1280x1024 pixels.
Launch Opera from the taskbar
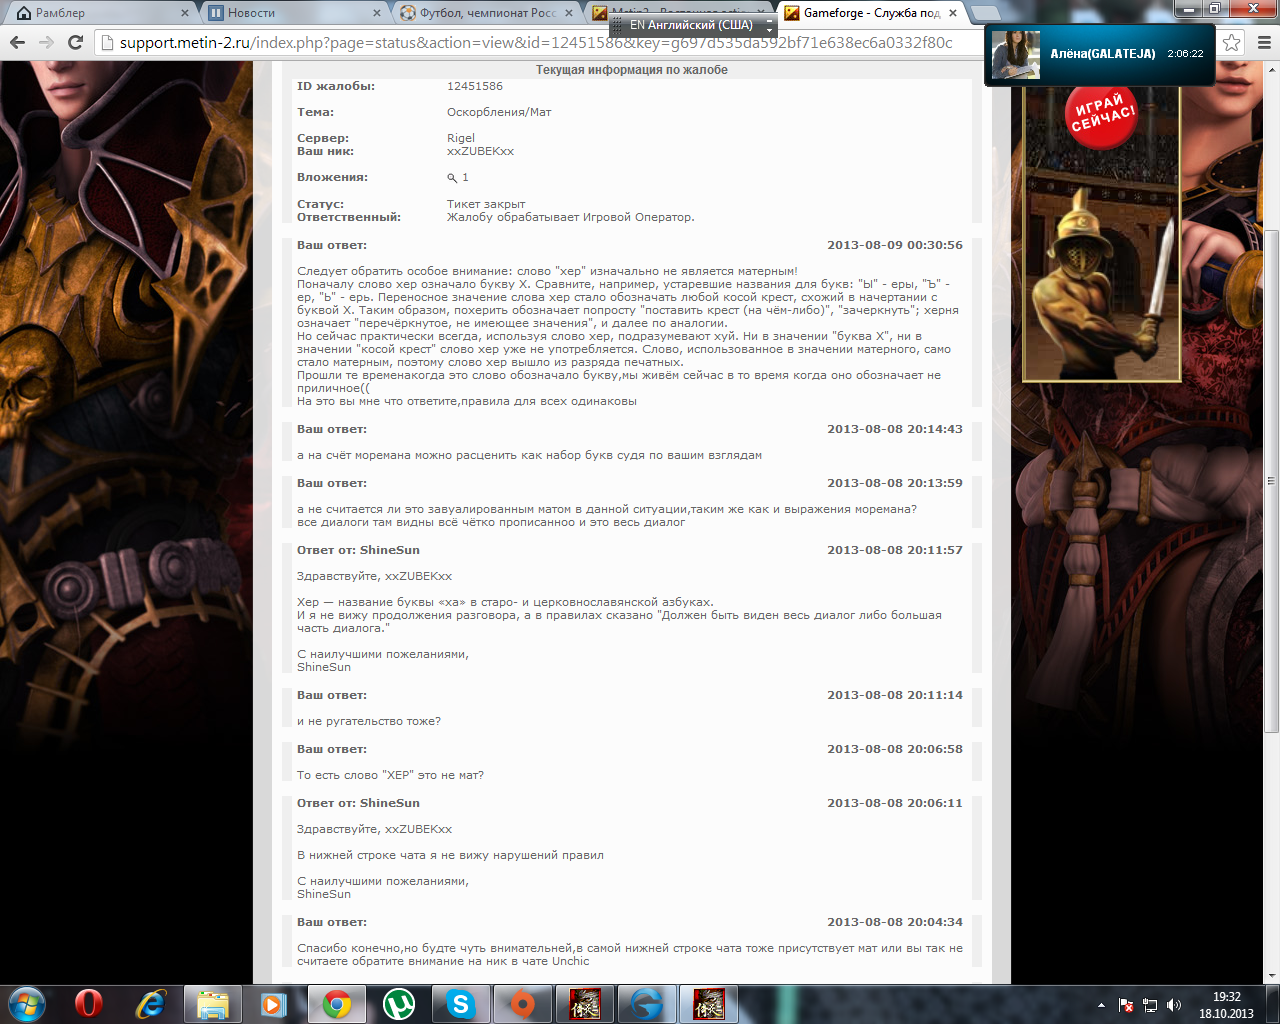pos(88,1004)
